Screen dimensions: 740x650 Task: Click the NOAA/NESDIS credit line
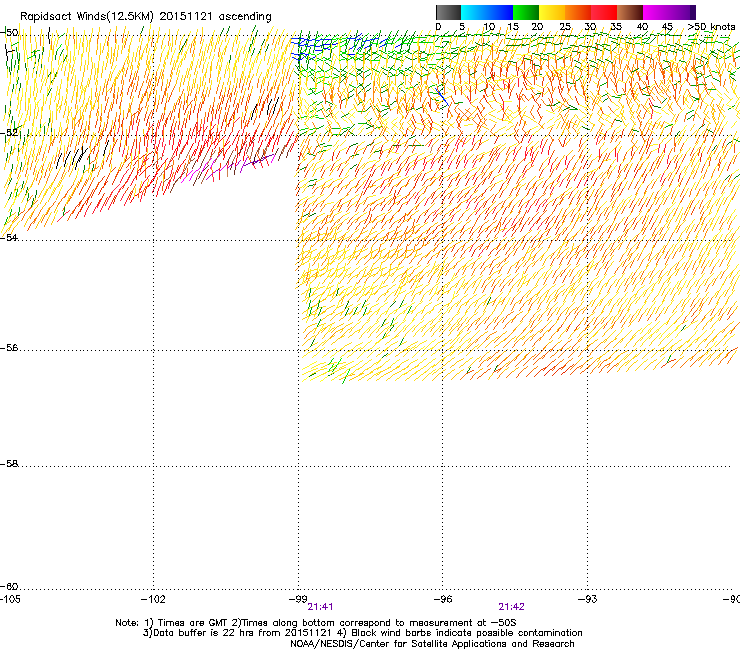432,644
